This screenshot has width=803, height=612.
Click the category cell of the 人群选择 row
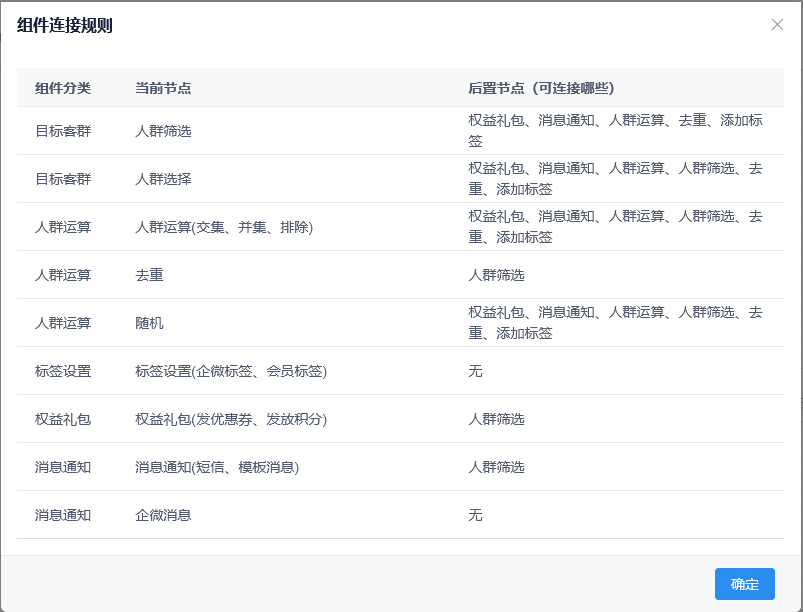63,179
